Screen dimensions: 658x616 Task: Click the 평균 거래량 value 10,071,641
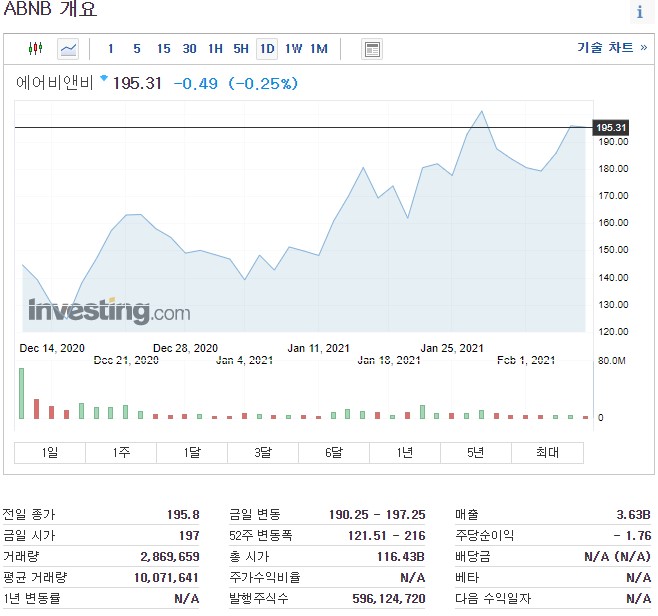coord(166,577)
